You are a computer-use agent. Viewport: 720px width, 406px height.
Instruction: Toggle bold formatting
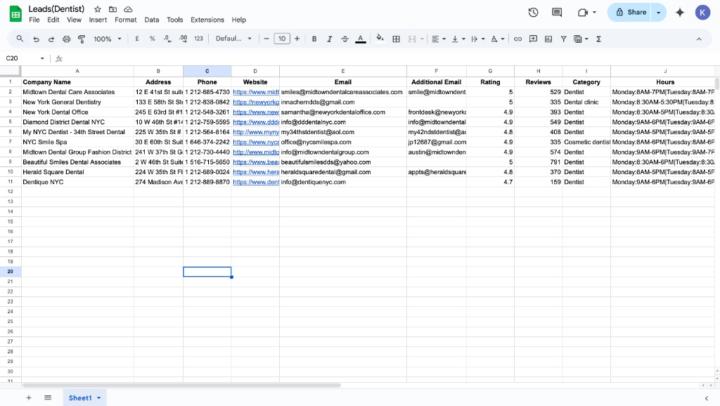pyautogui.click(x=314, y=39)
